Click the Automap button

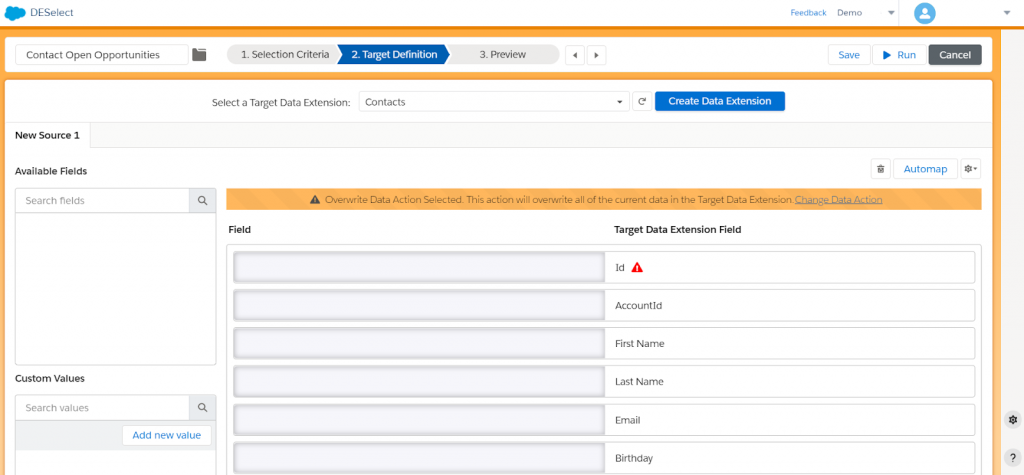point(925,169)
